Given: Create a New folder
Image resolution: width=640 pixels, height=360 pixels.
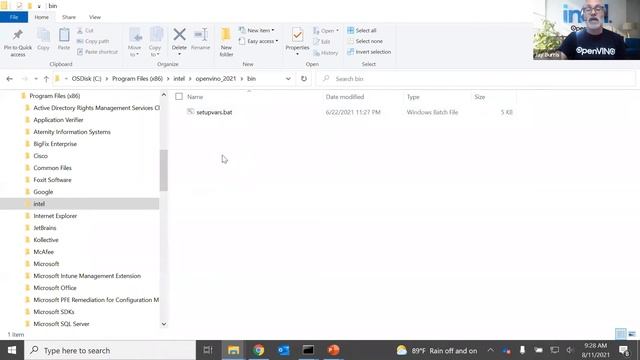Looking at the screenshot, I should [x=226, y=42].
